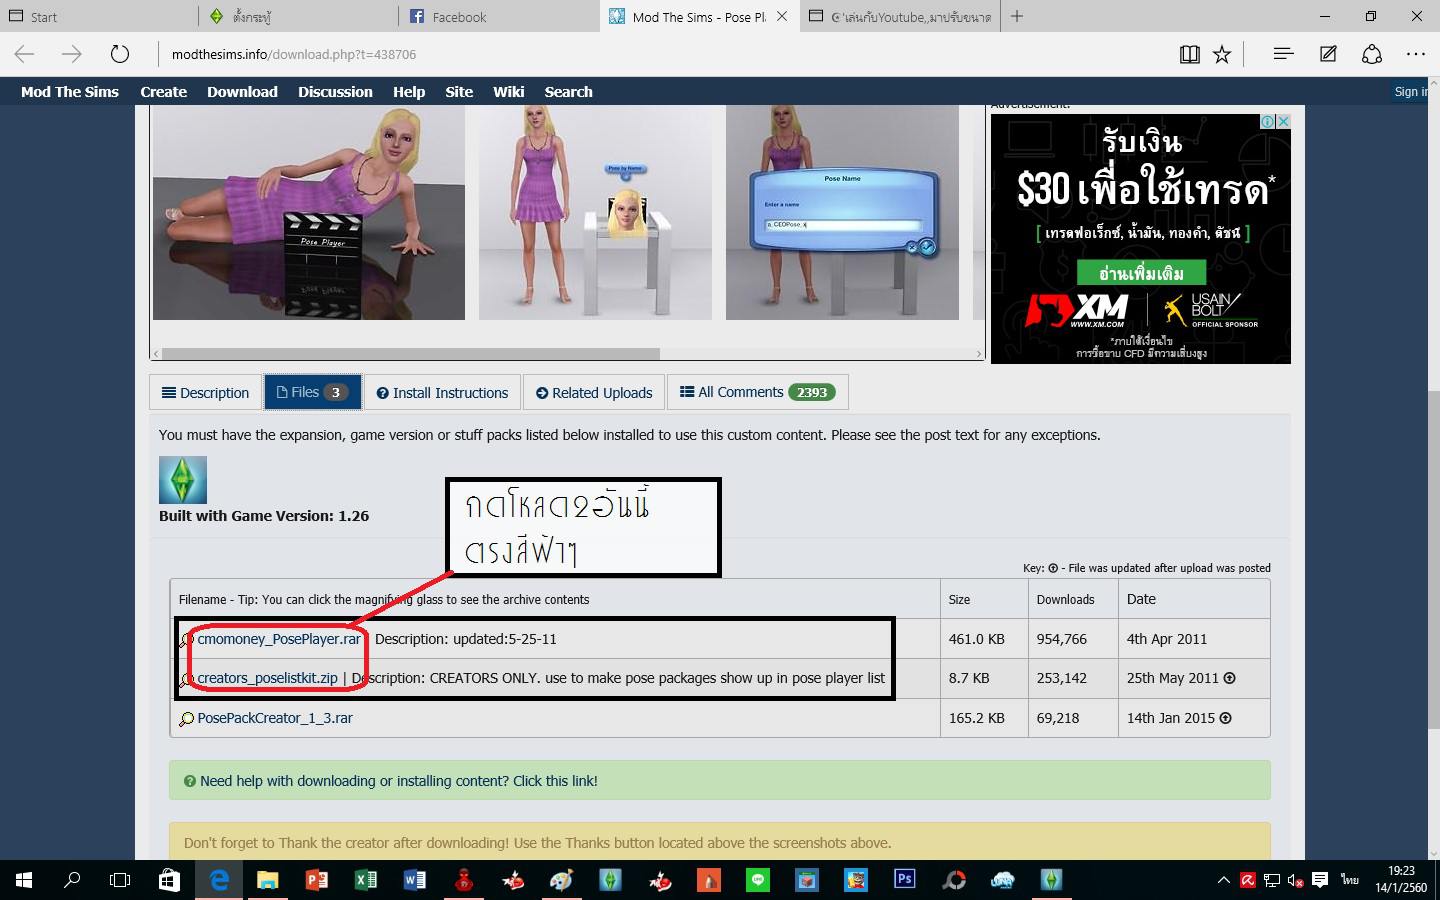Screen dimensions: 1440x900
Task: Click magnifying glass beside creators_poselistkit.zip
Action: [x=186, y=679]
